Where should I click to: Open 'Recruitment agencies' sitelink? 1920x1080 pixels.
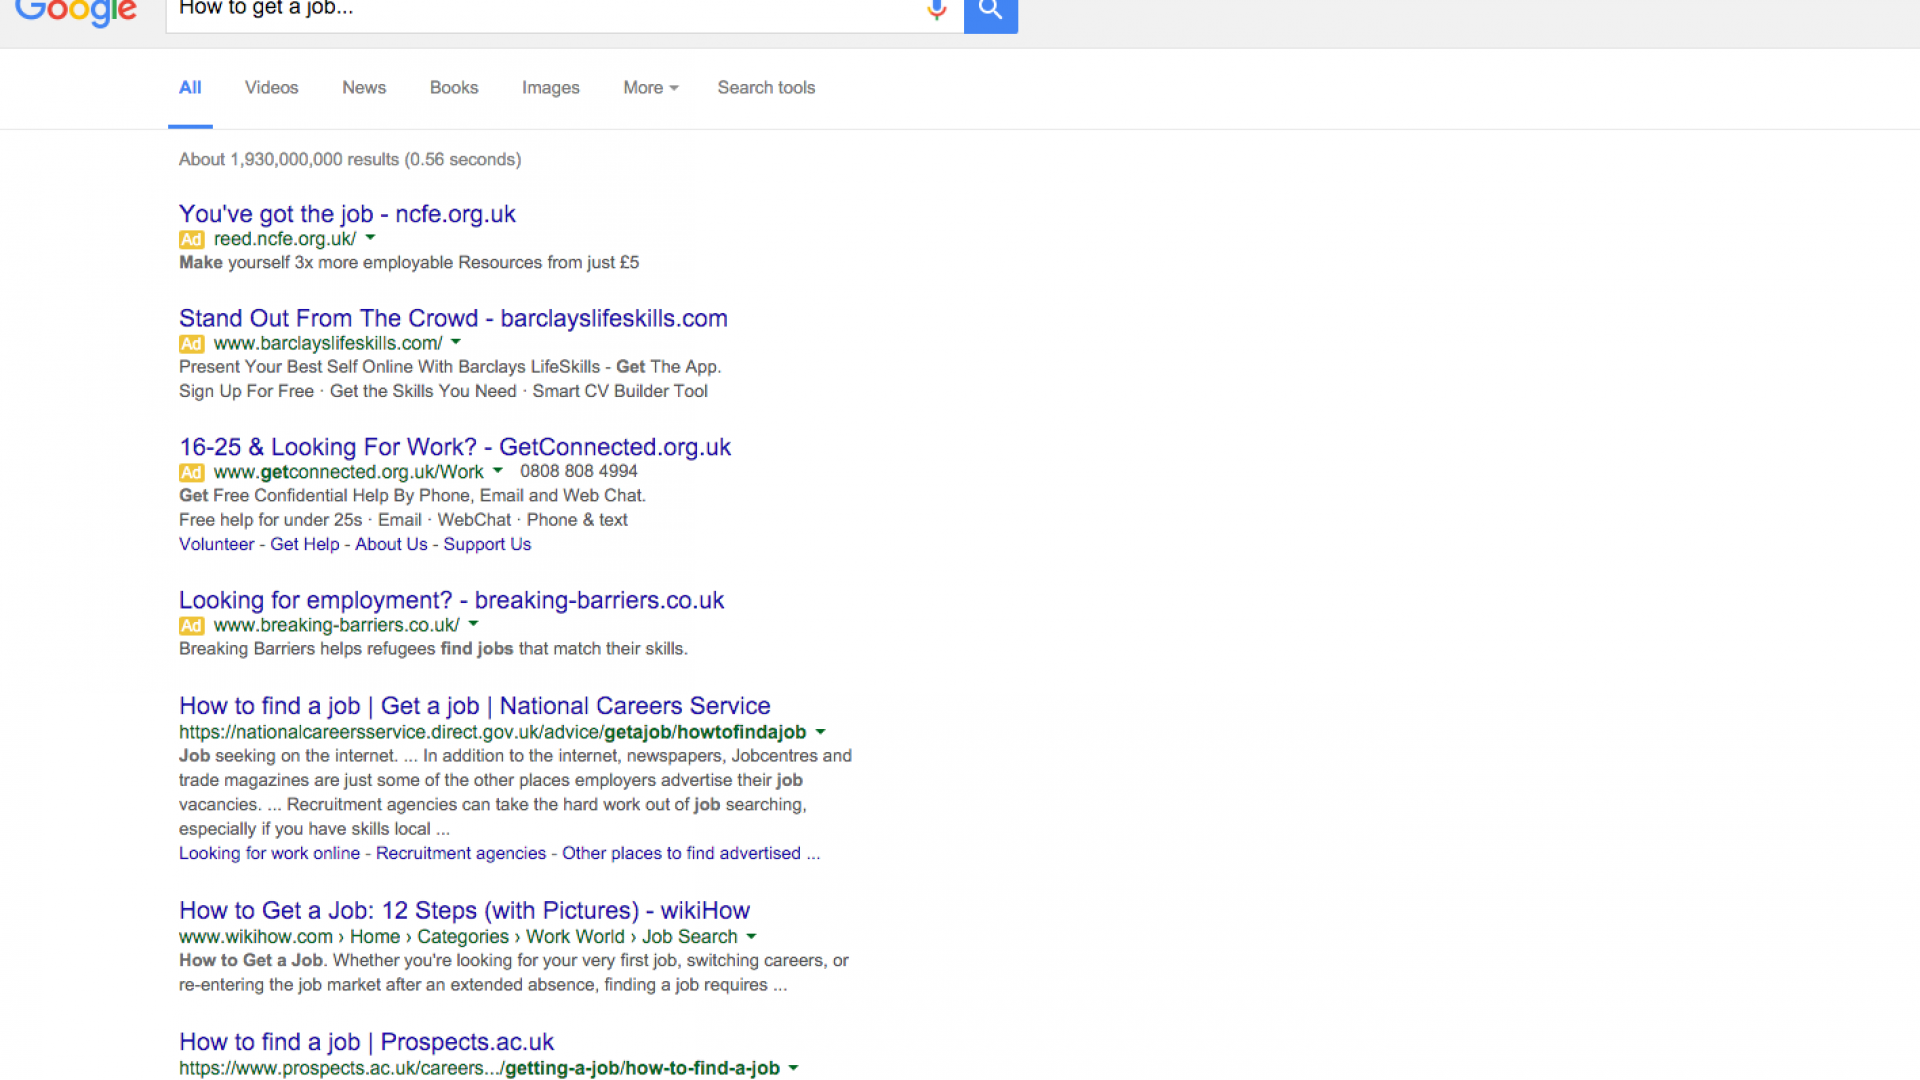tap(461, 853)
